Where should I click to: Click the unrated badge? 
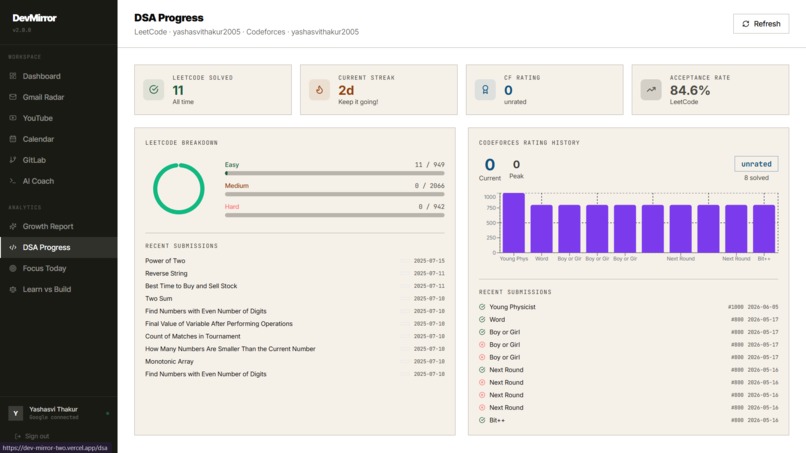point(756,164)
